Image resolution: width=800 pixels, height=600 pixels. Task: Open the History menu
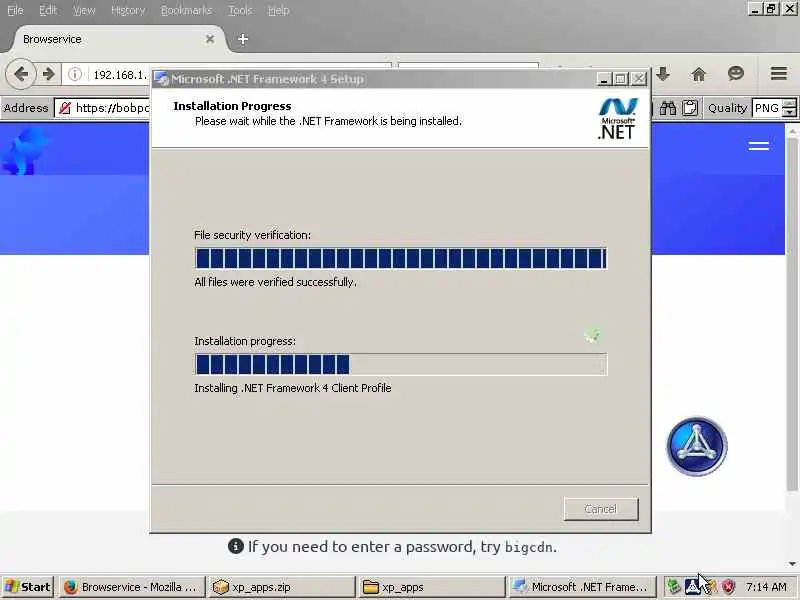tap(128, 10)
